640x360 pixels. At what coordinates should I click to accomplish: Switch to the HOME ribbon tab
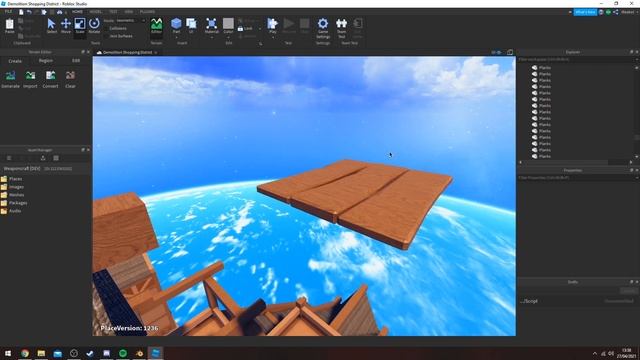[x=77, y=12]
